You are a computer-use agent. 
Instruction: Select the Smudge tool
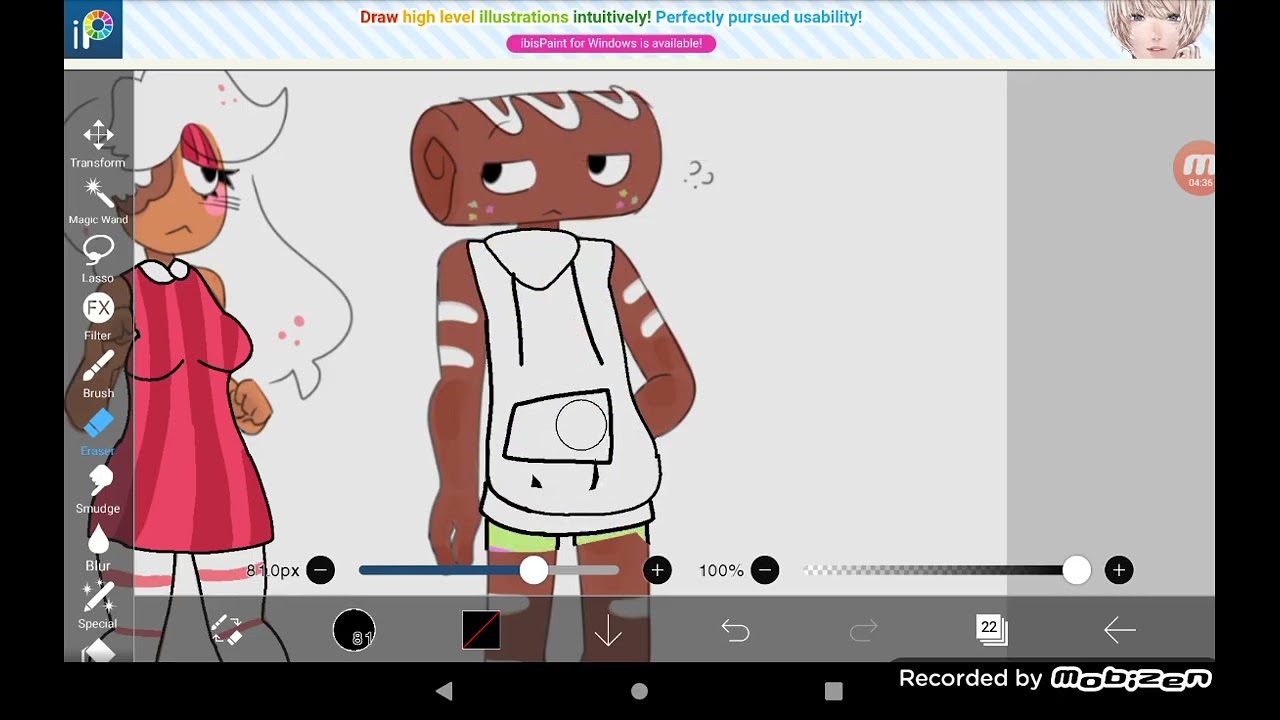tap(98, 490)
